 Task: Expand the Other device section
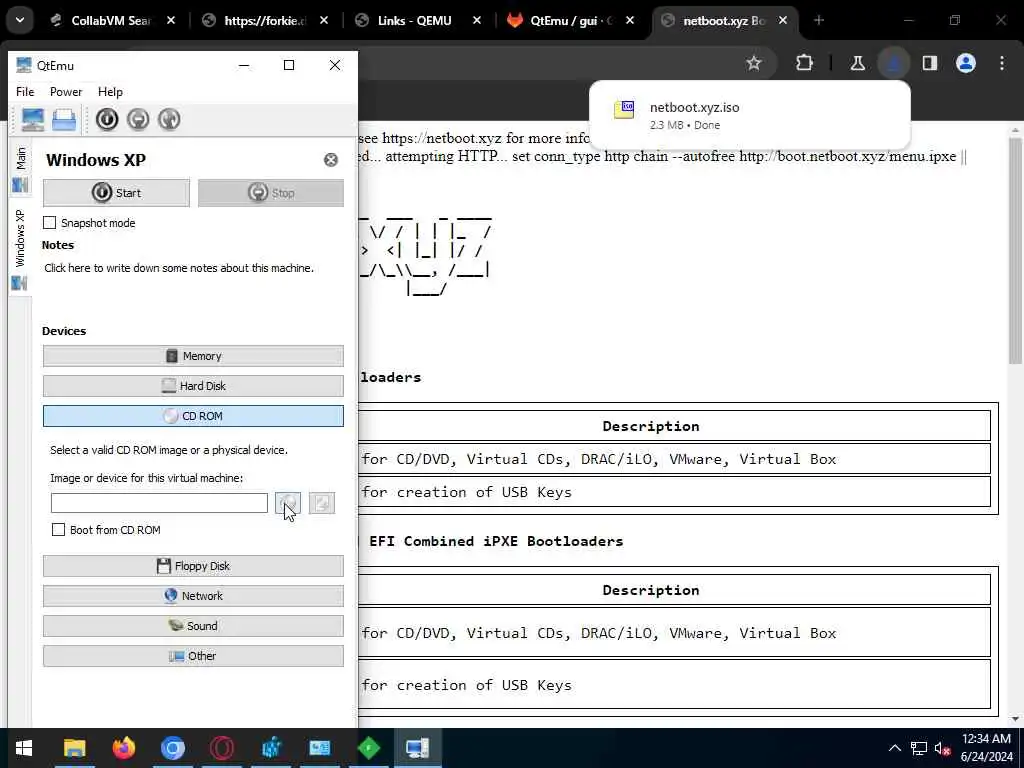pyautogui.click(x=193, y=656)
